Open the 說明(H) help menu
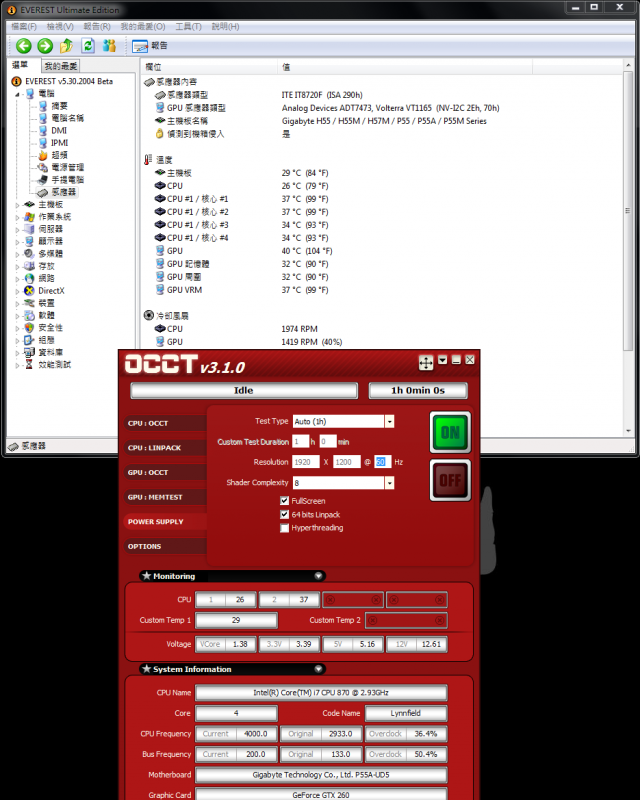640x801 pixels. [x=225, y=27]
